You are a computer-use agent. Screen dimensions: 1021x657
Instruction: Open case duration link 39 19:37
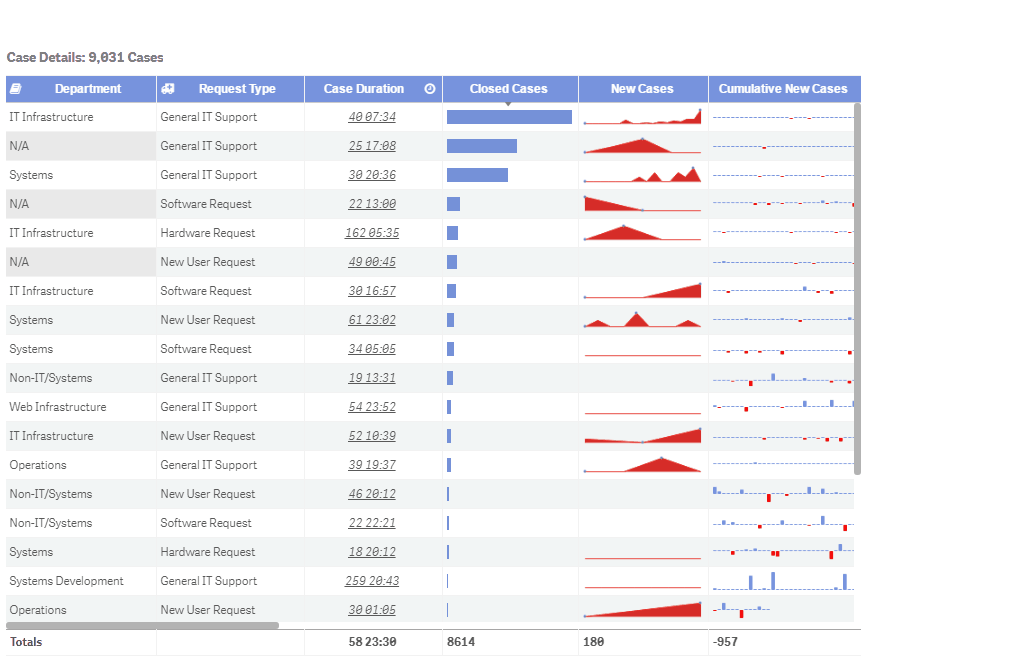click(372, 465)
